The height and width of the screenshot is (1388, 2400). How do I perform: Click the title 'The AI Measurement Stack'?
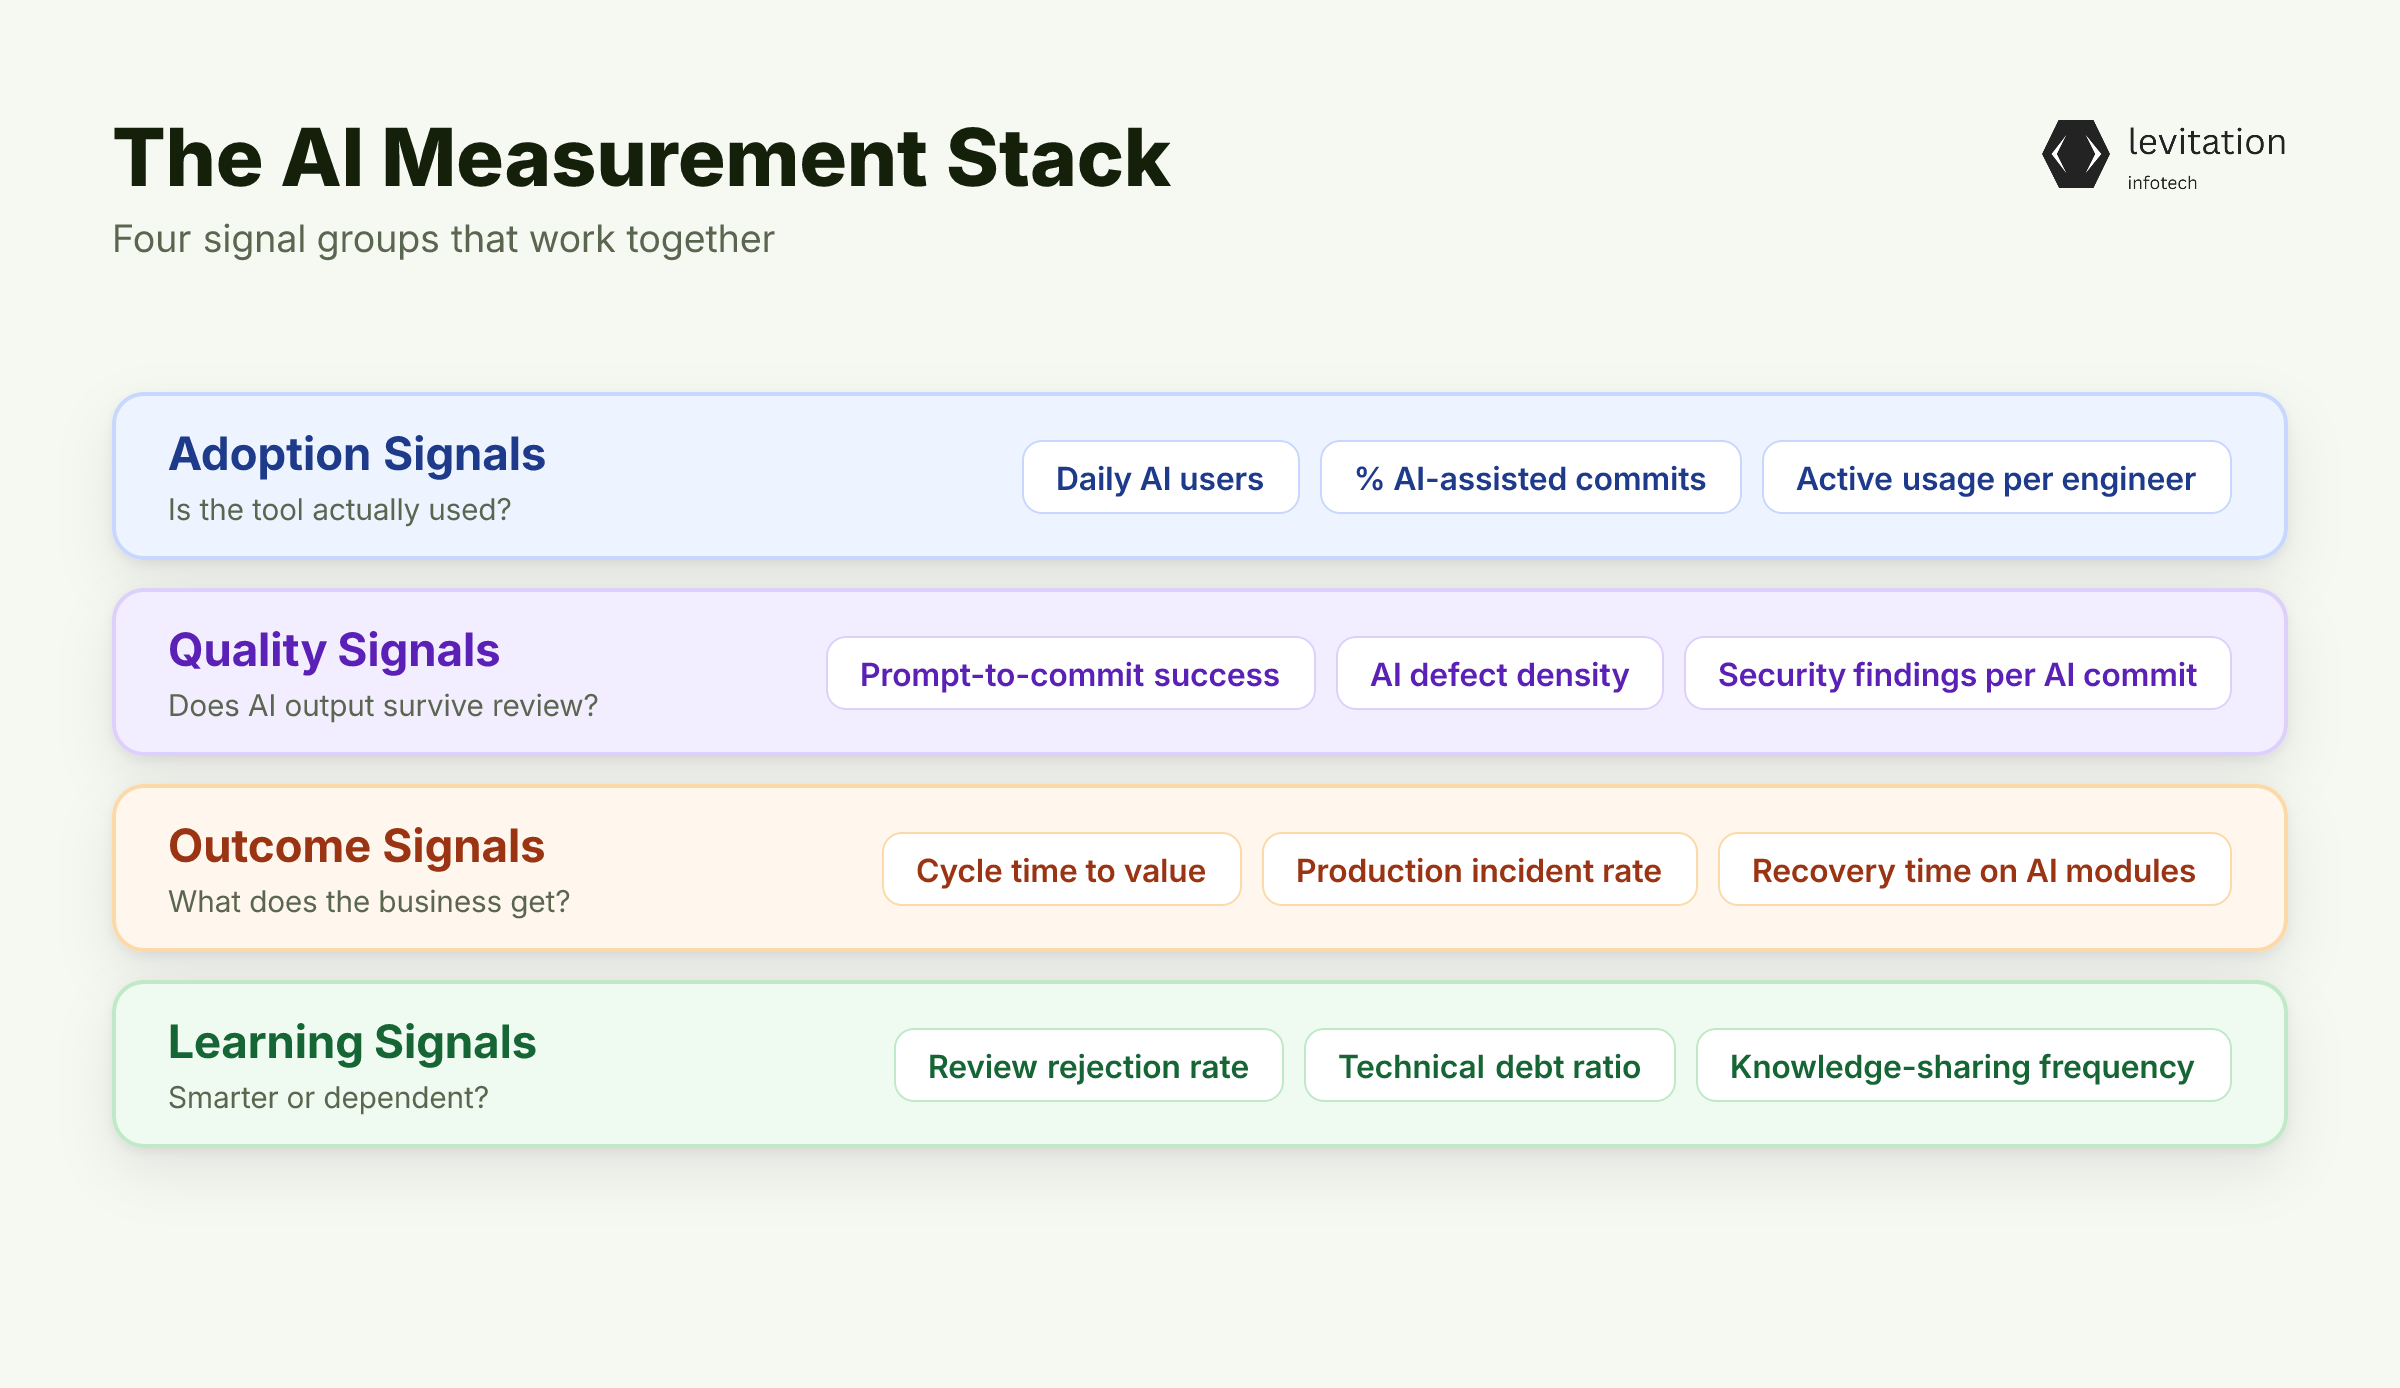pyautogui.click(x=641, y=158)
